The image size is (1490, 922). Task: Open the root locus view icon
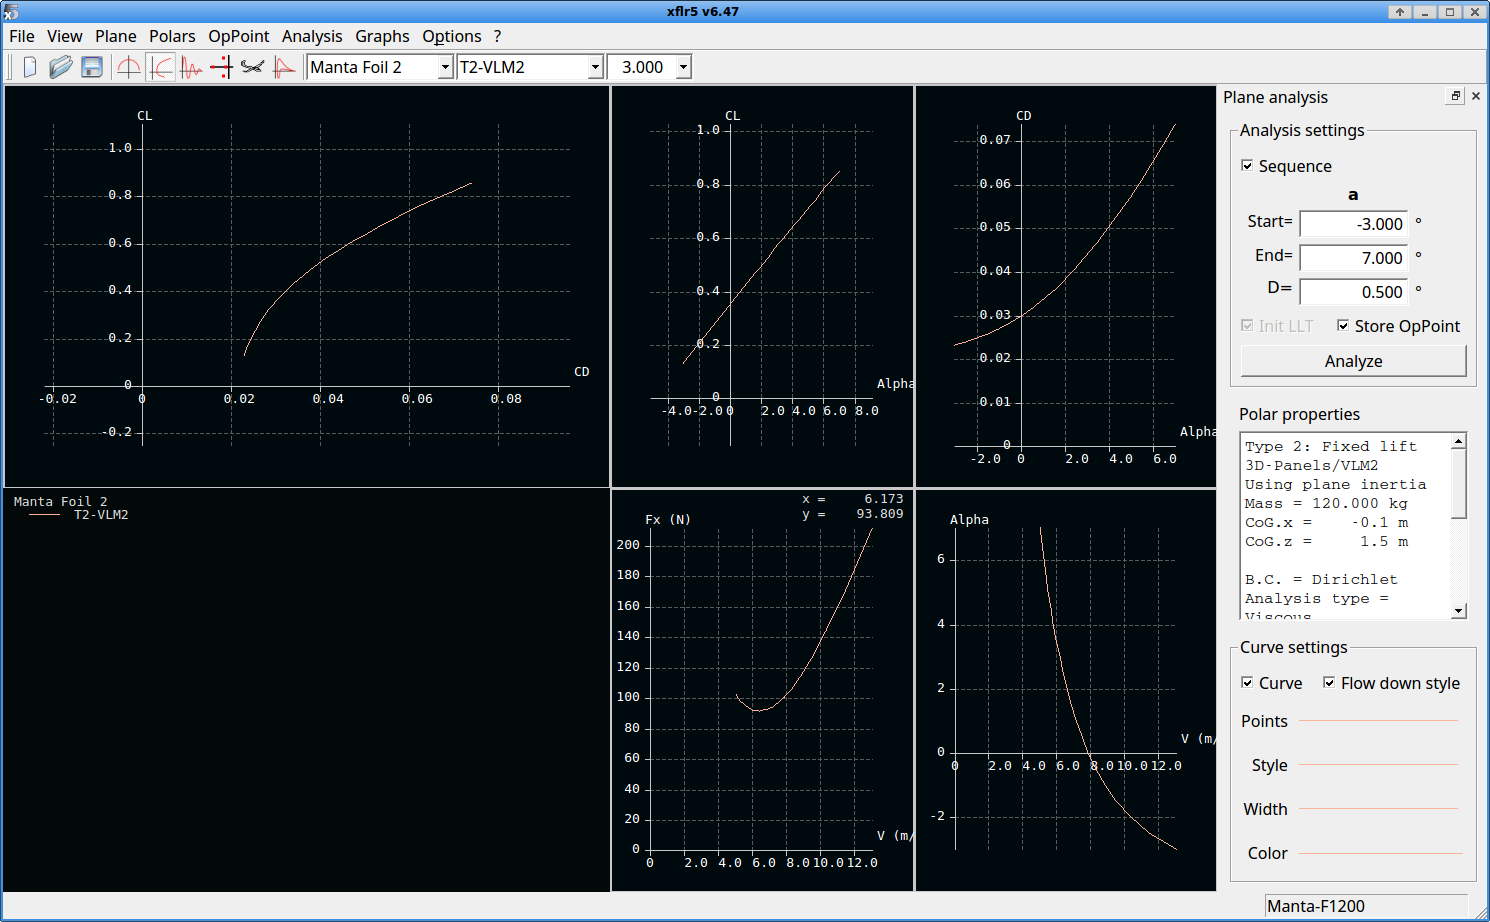tap(222, 67)
